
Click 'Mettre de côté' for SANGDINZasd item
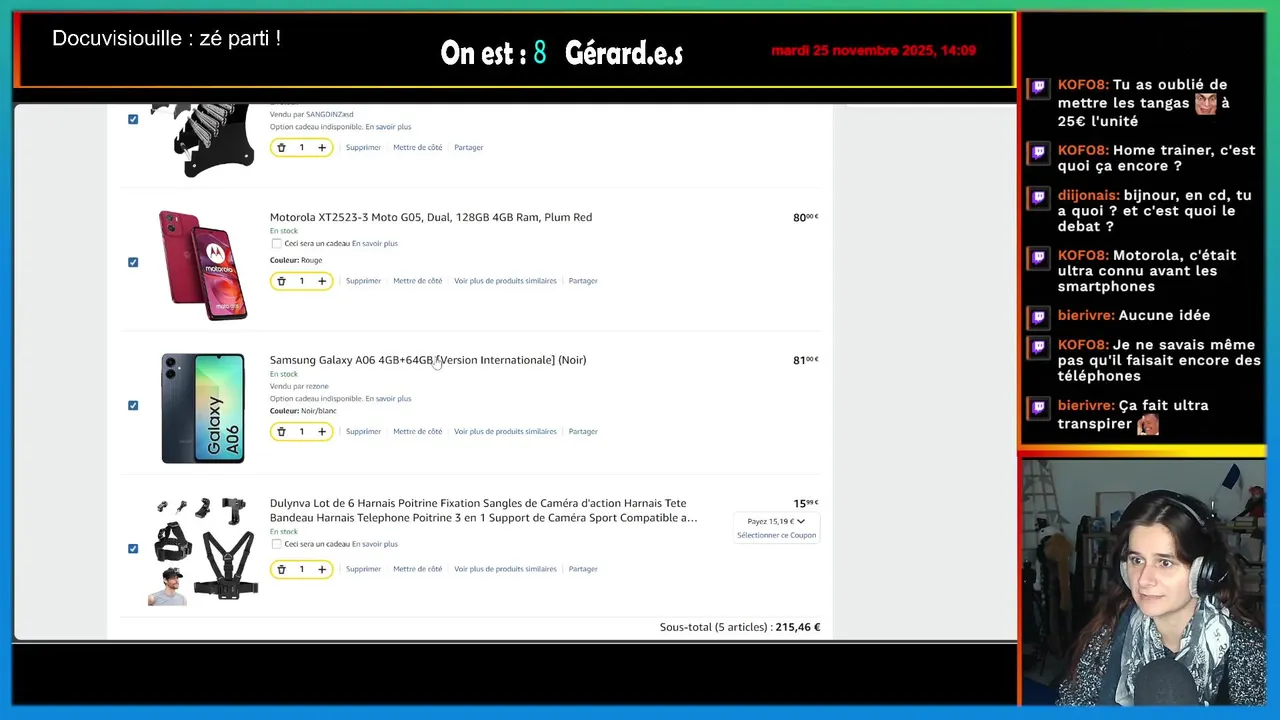pyautogui.click(x=418, y=147)
